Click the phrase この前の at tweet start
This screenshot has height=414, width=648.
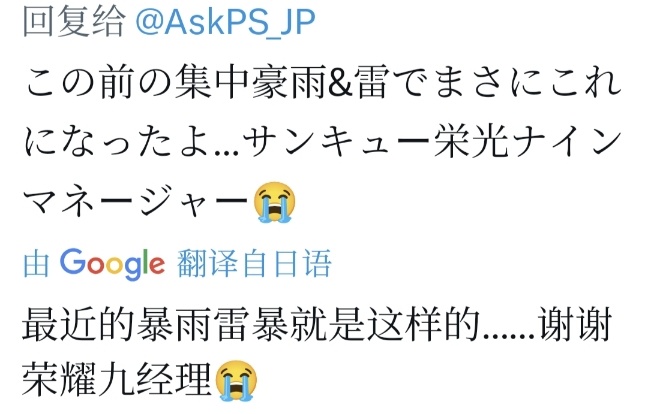pyautogui.click(x=99, y=84)
